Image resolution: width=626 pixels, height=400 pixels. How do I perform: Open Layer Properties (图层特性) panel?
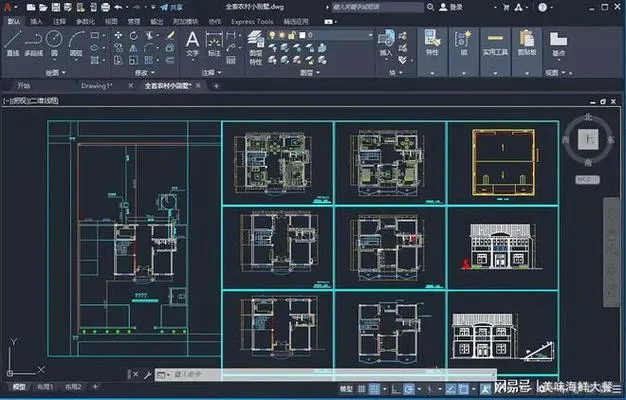click(x=255, y=42)
